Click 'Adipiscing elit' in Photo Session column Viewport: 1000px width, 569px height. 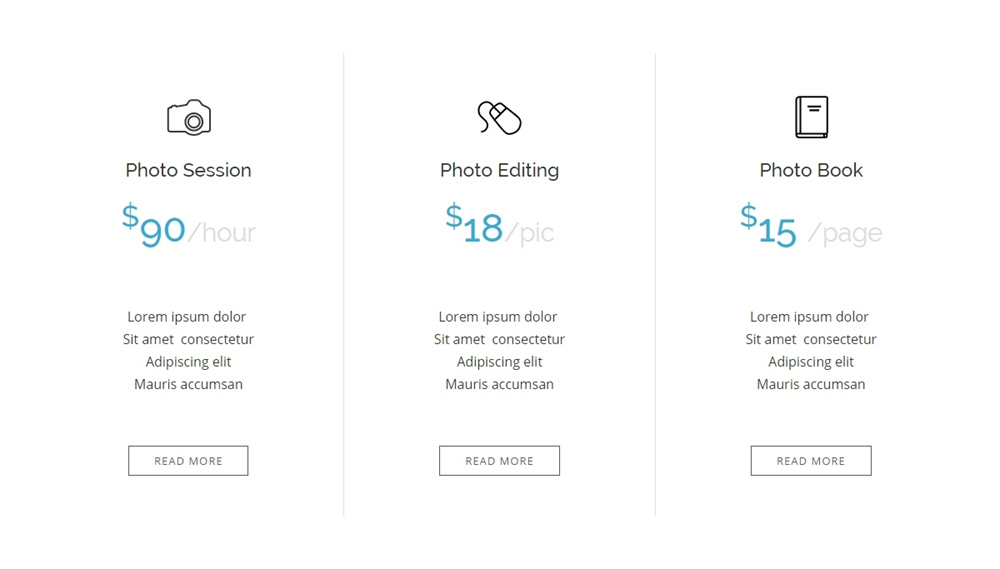click(x=188, y=362)
